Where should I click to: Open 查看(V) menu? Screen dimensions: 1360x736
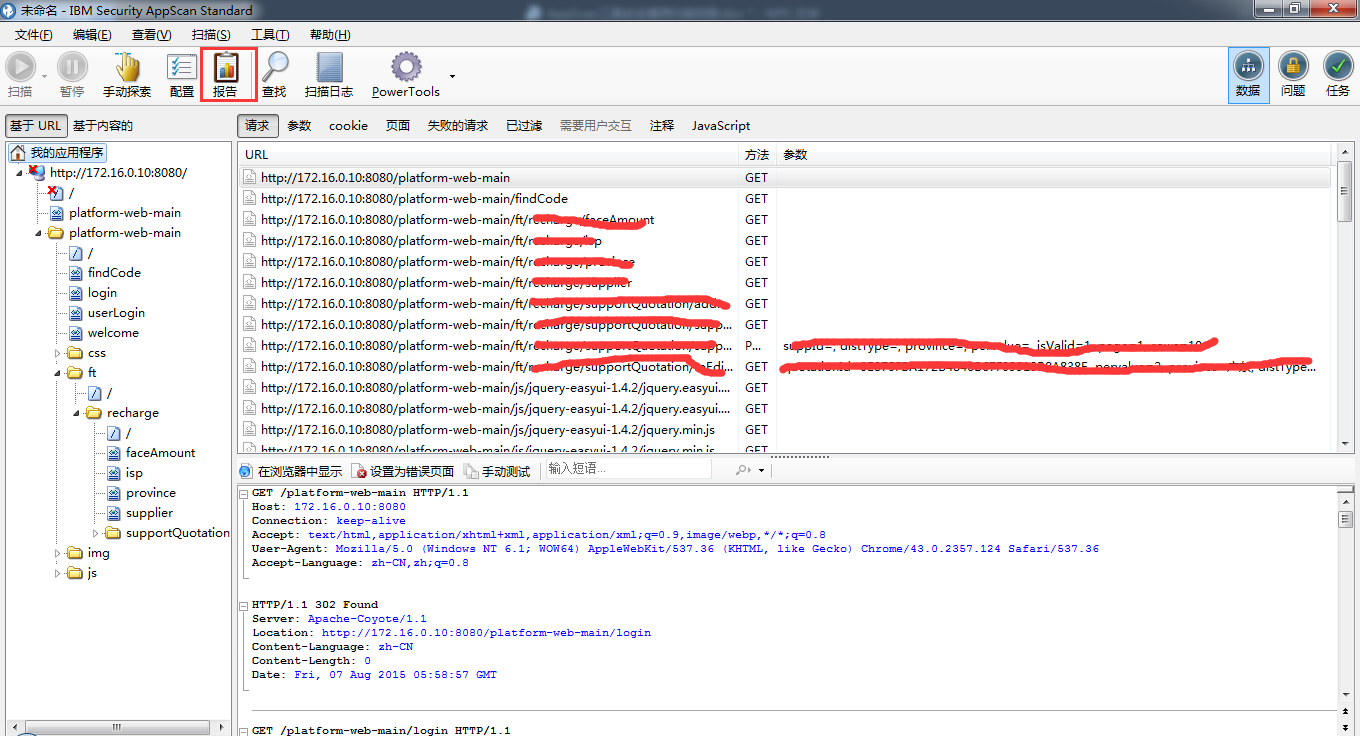click(151, 35)
